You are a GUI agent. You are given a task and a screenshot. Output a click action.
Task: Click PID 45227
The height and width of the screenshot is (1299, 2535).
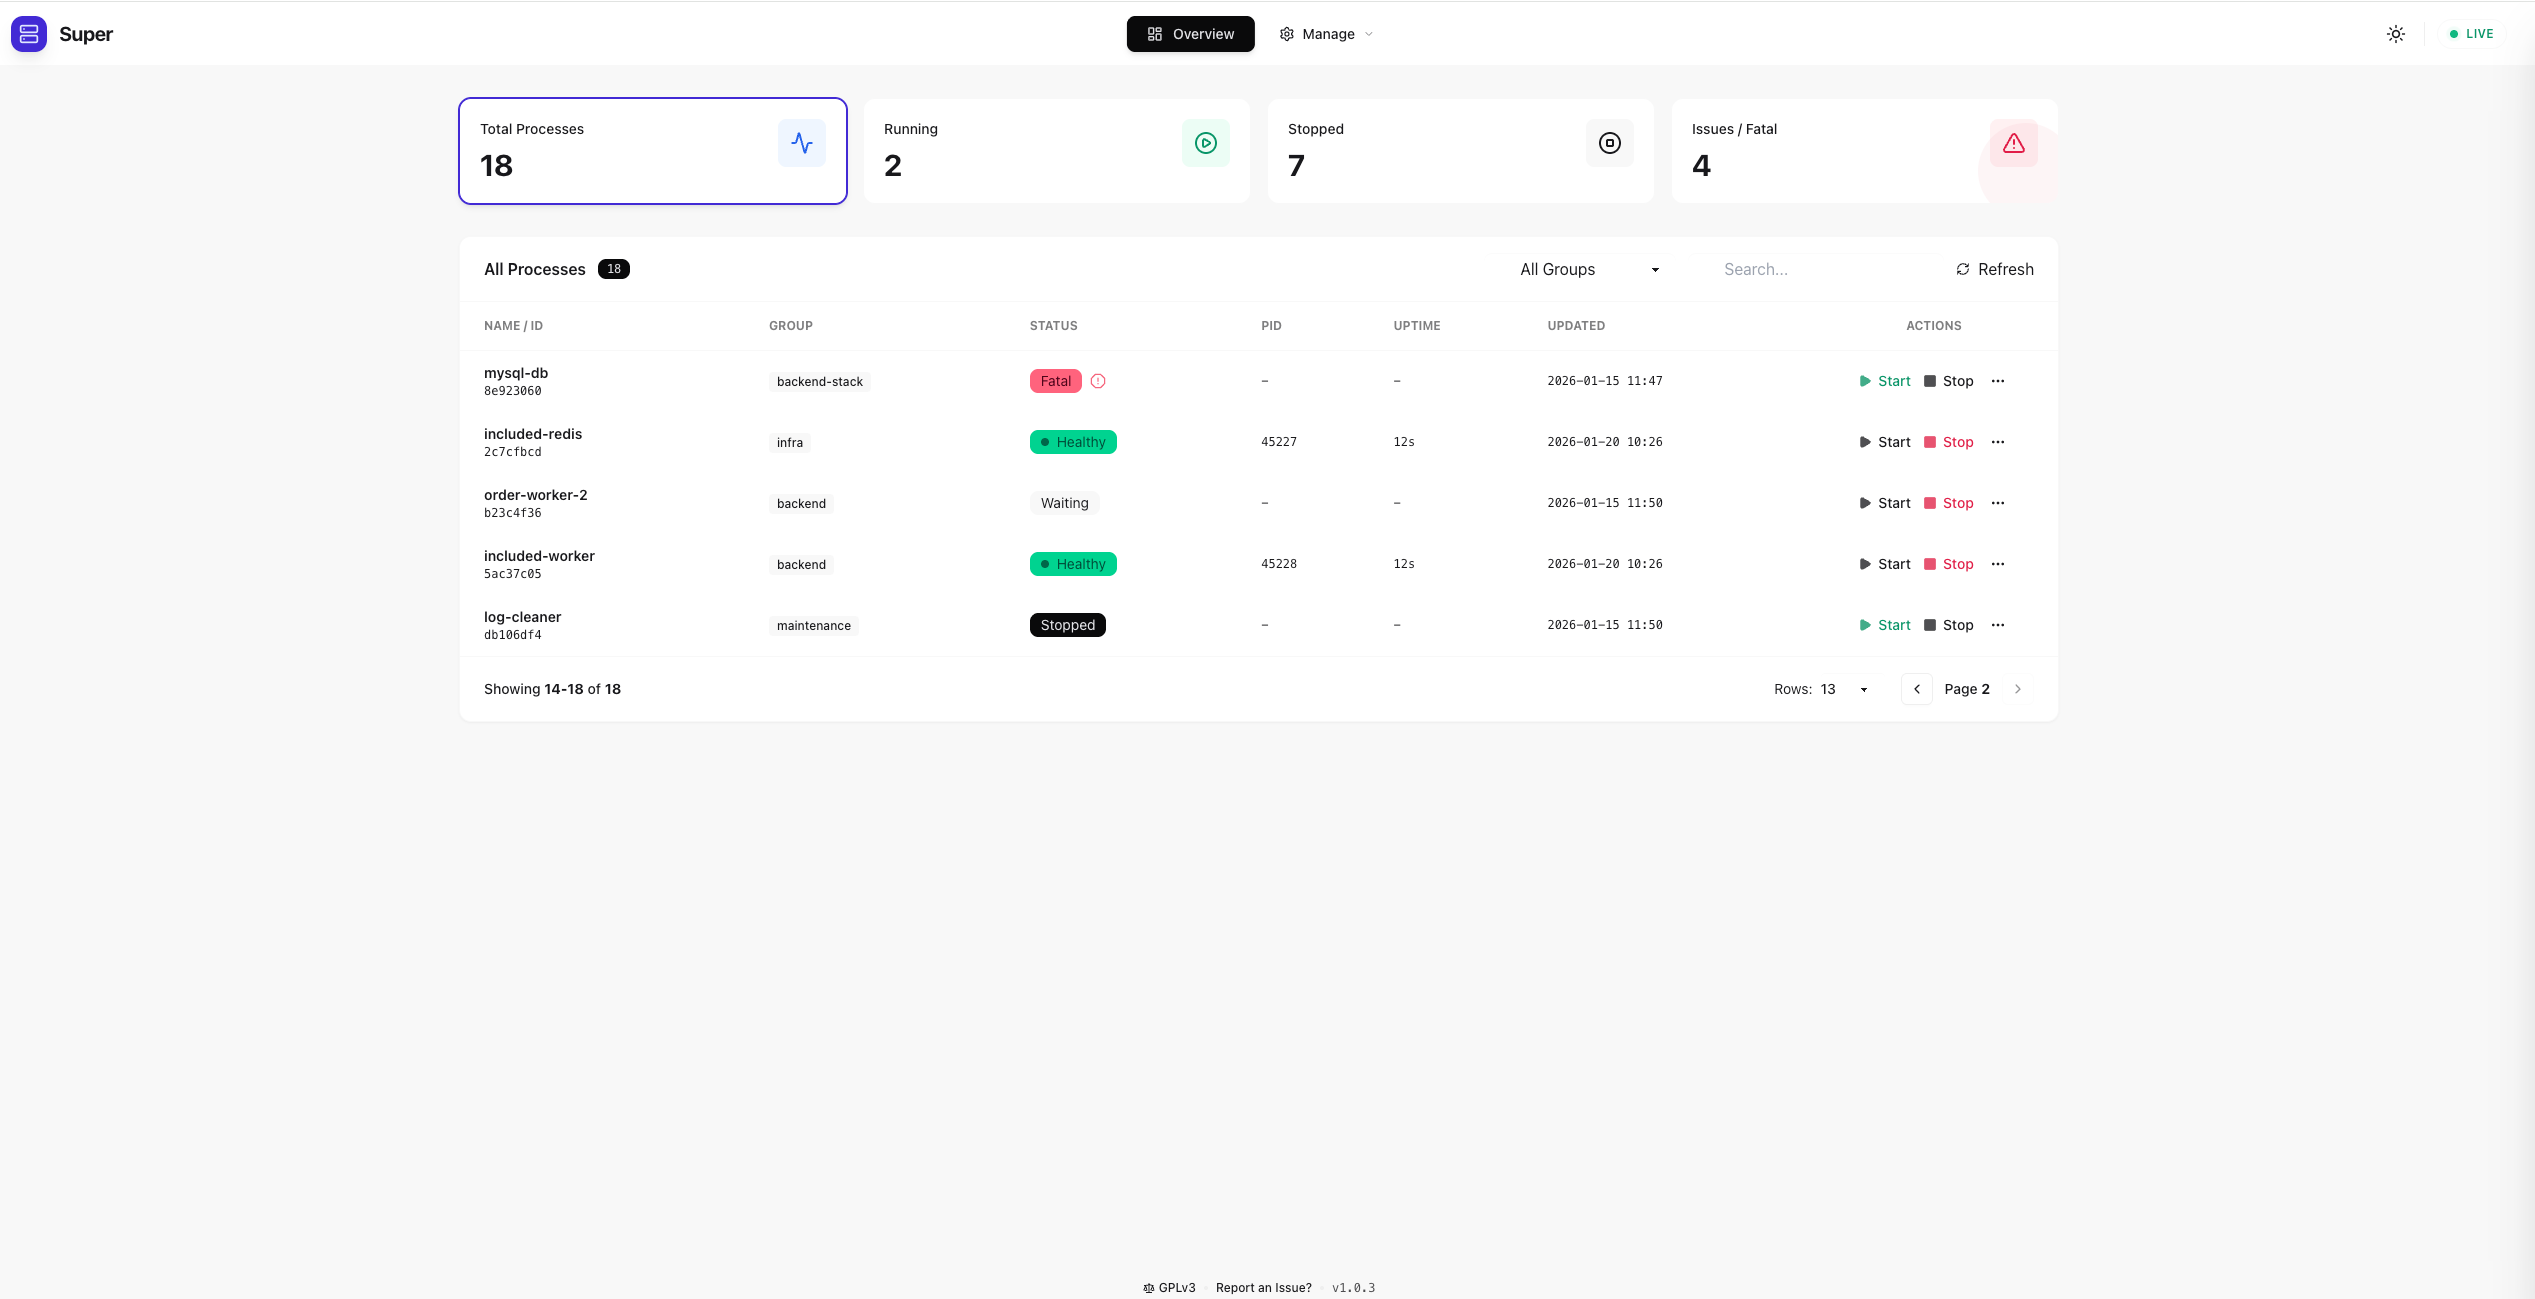(x=1279, y=442)
